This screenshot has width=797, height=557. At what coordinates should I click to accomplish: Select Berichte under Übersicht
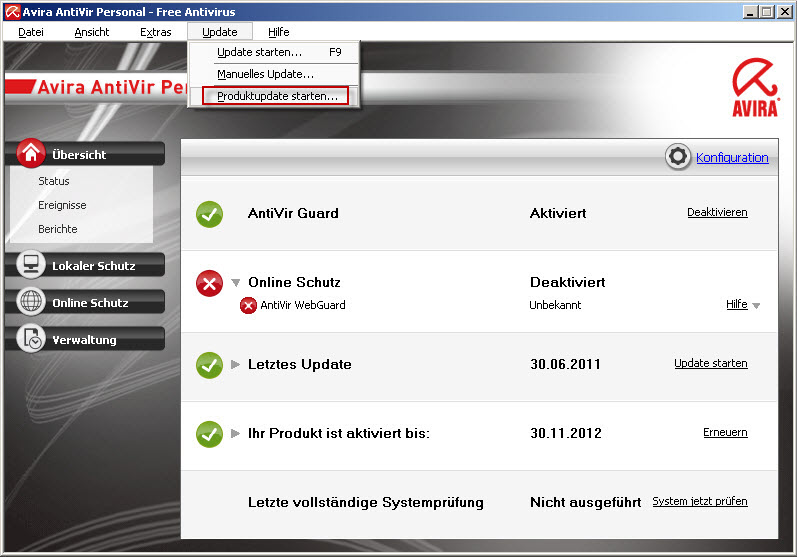tap(57, 229)
